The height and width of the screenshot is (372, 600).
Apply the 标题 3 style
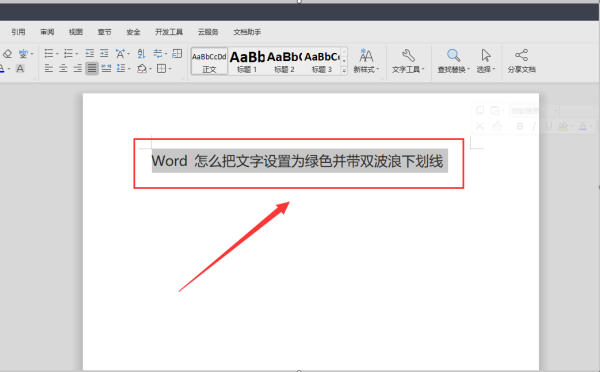click(x=321, y=61)
